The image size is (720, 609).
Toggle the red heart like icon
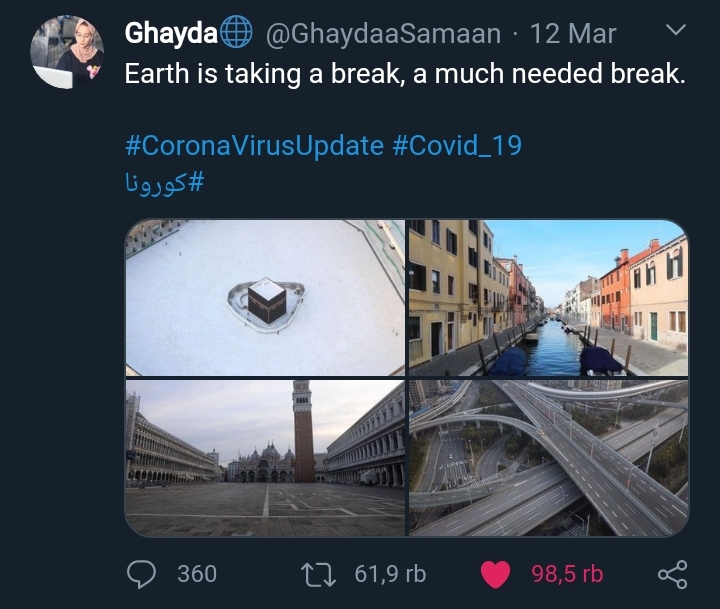[495, 575]
